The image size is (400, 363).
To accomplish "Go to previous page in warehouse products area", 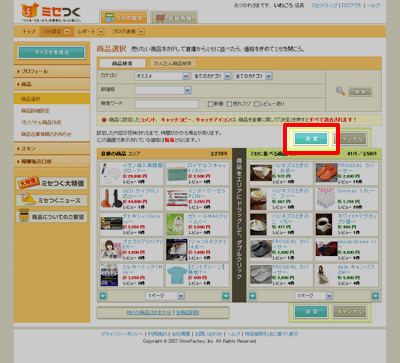I will coord(103,296).
